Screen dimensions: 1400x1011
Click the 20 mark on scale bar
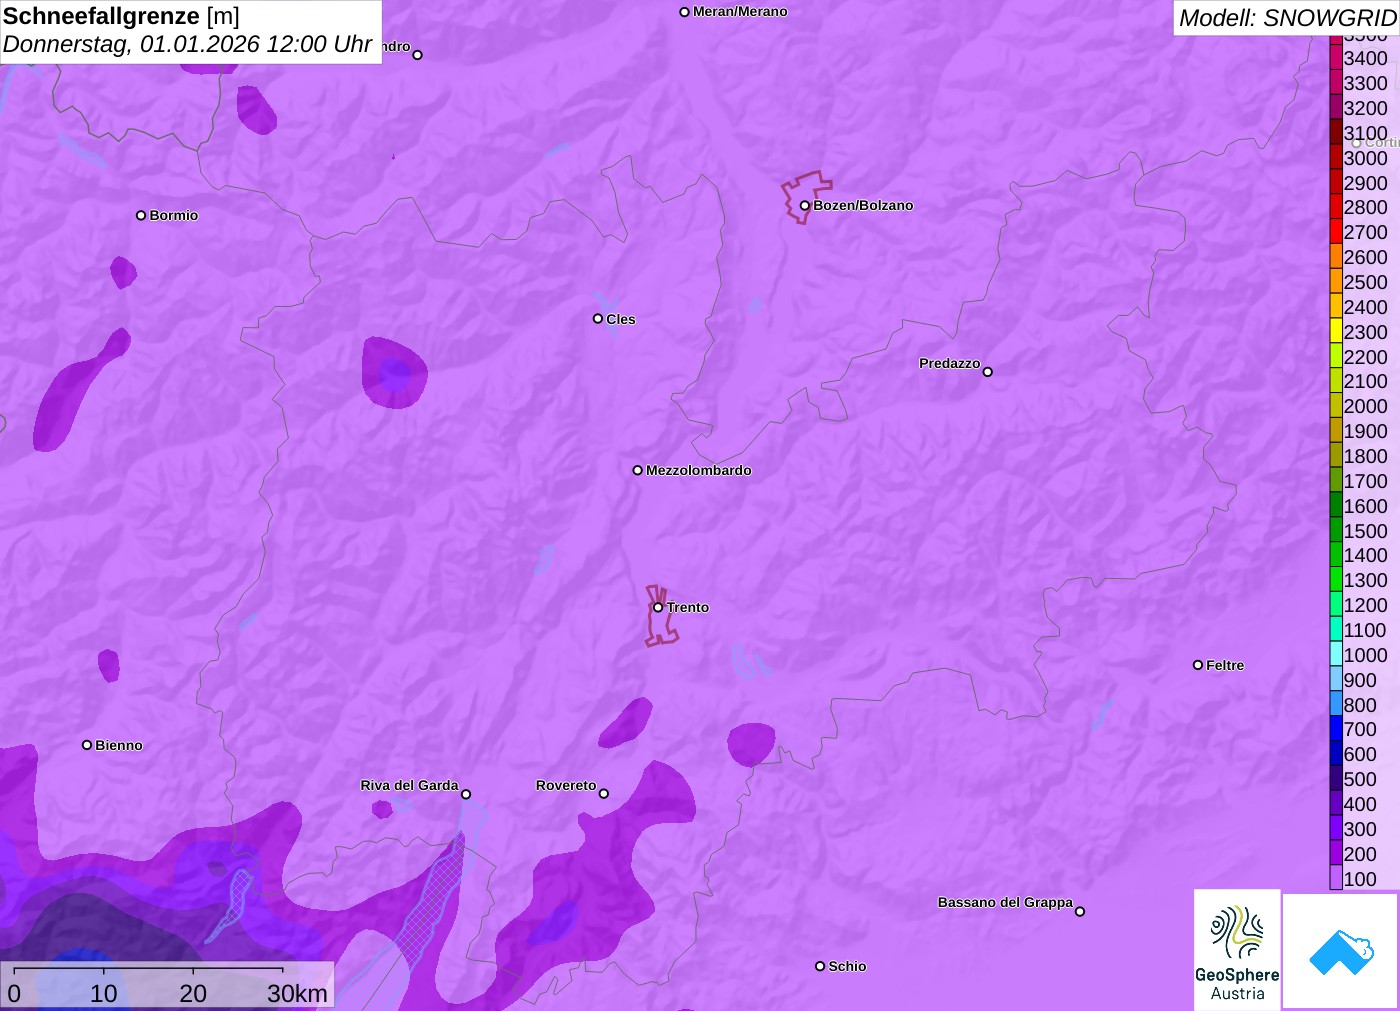[x=193, y=993]
